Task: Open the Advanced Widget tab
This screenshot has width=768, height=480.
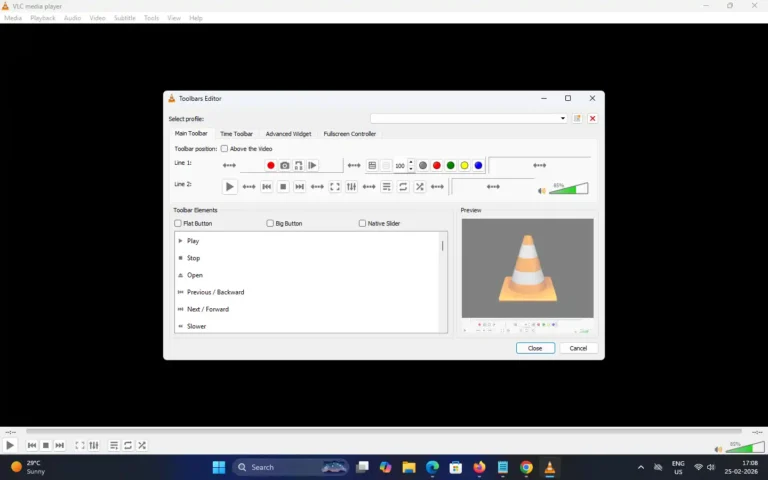Action: click(x=288, y=134)
